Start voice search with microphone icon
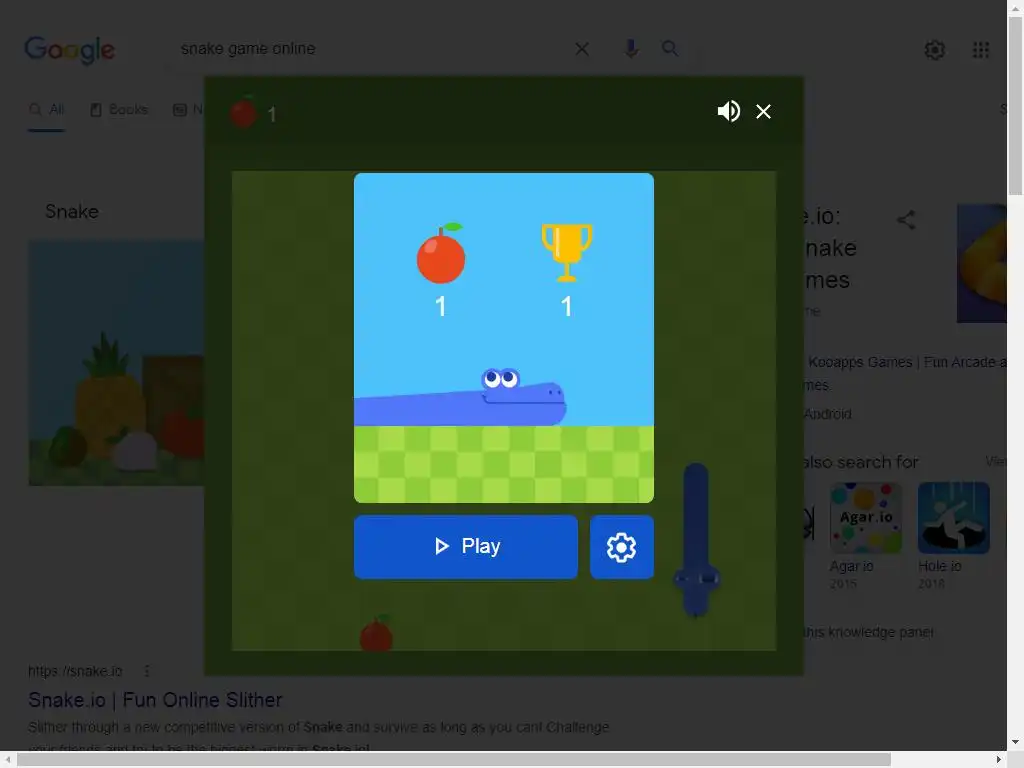This screenshot has height=768, width=1024. point(631,49)
